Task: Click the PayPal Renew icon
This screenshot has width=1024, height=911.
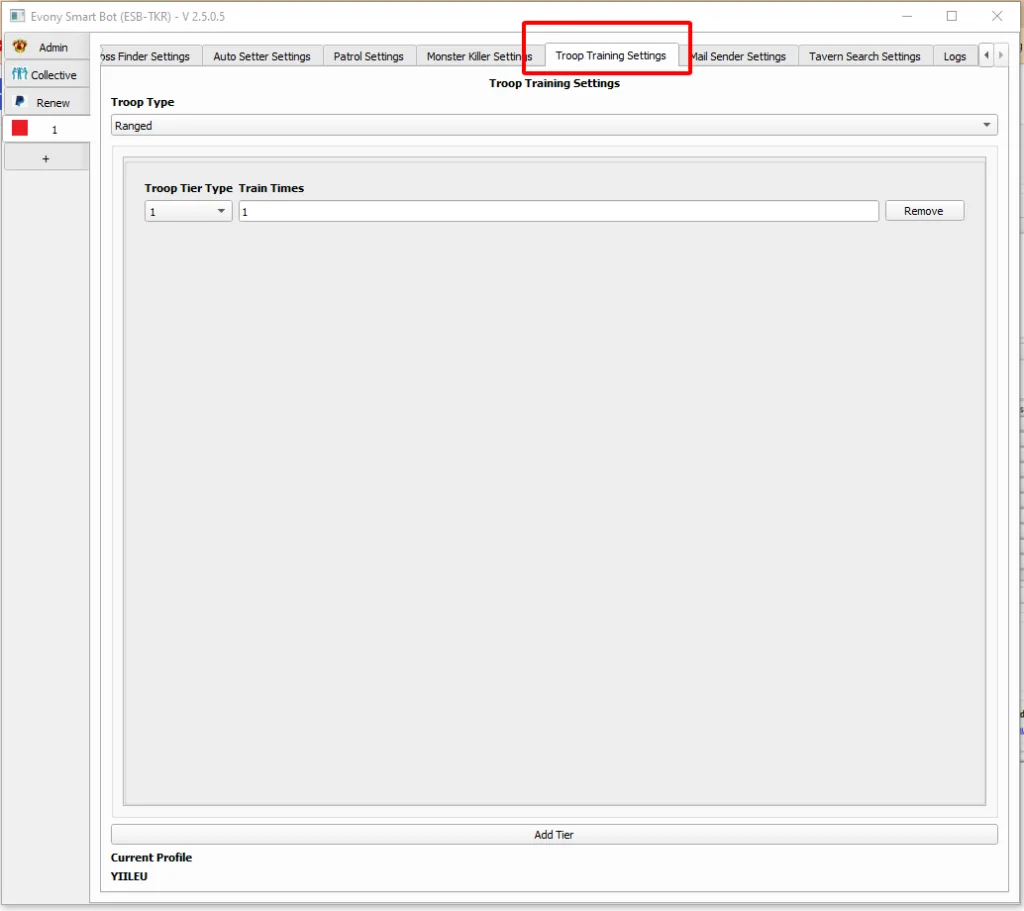Action: click(x=20, y=102)
